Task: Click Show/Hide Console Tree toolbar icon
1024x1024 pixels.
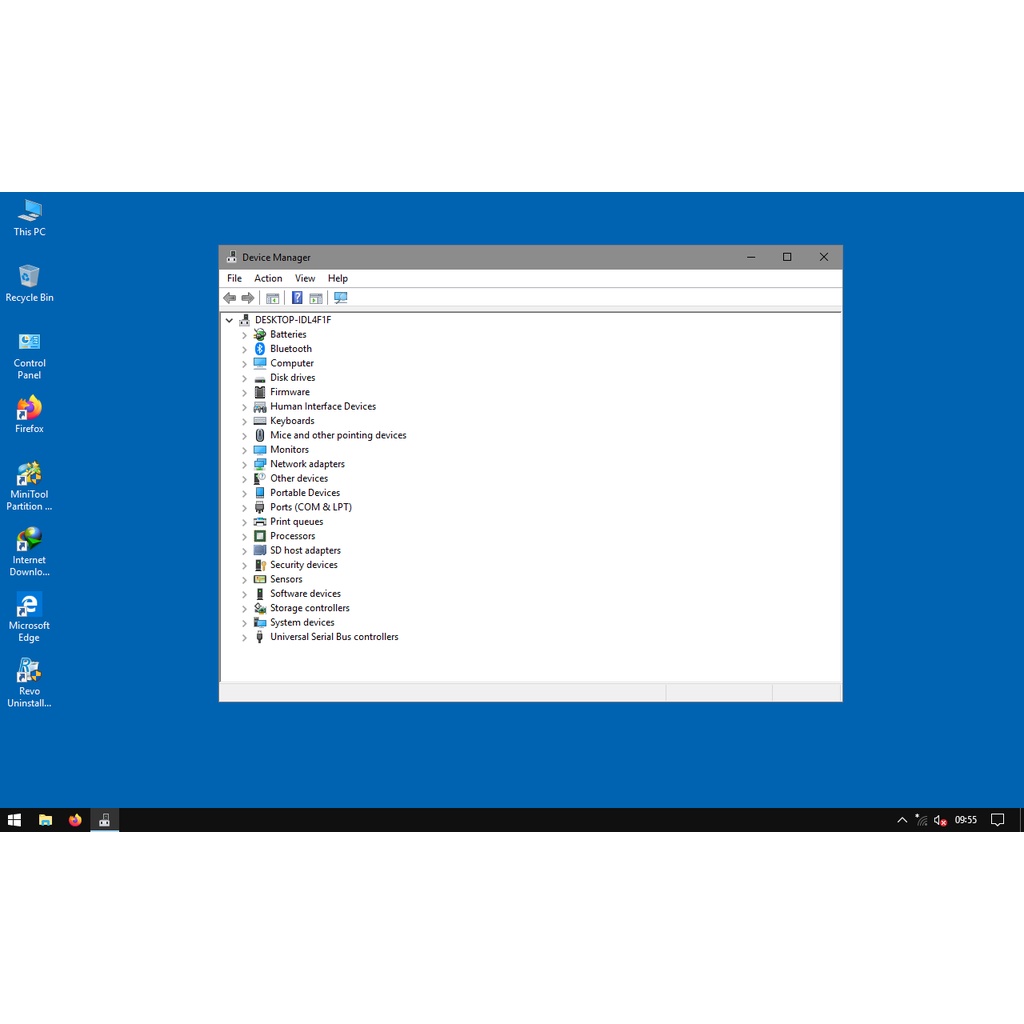Action: point(272,298)
